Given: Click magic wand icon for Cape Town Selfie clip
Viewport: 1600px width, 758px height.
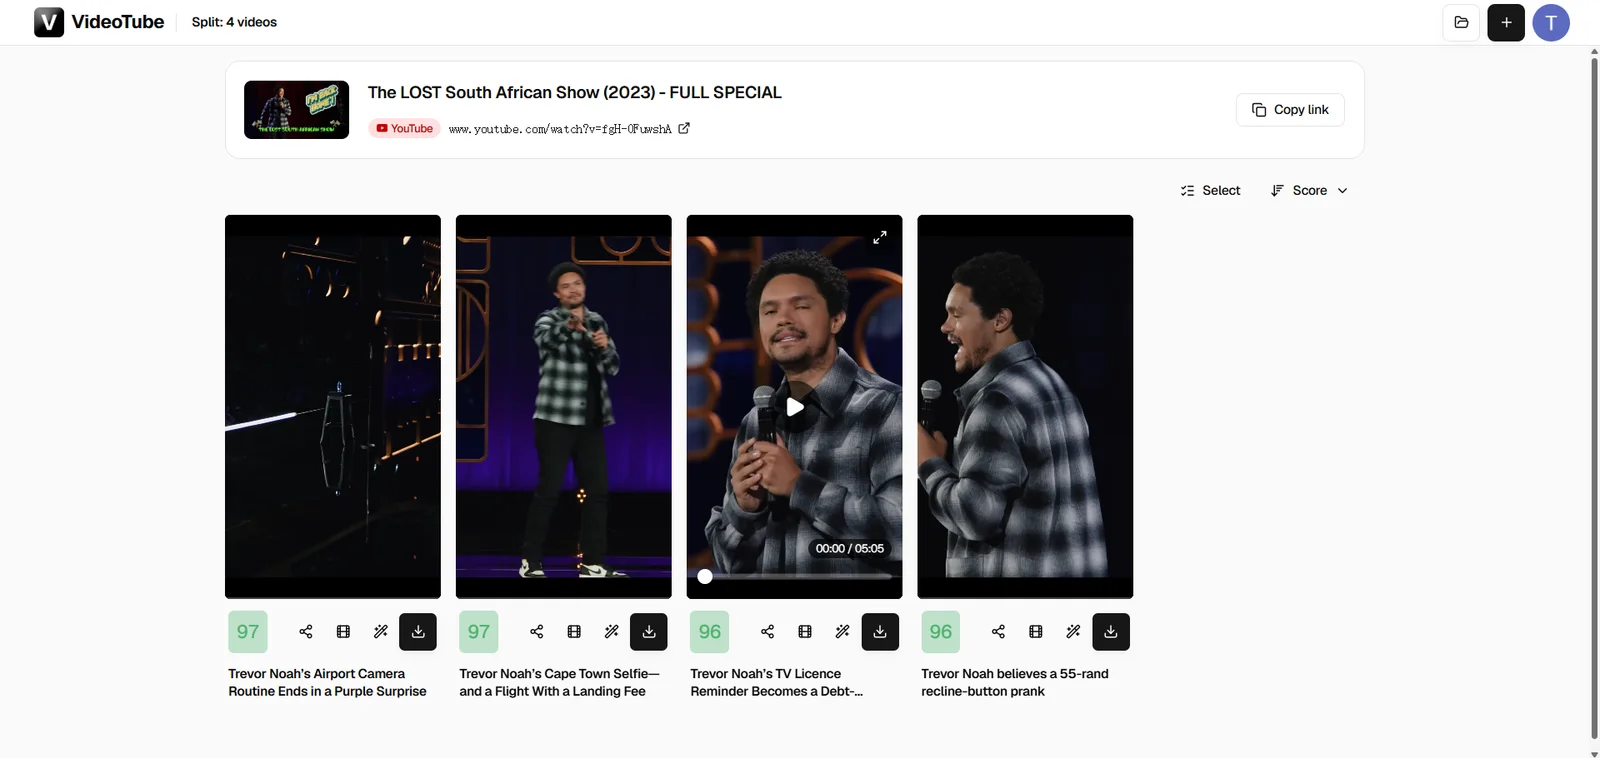Looking at the screenshot, I should point(612,631).
